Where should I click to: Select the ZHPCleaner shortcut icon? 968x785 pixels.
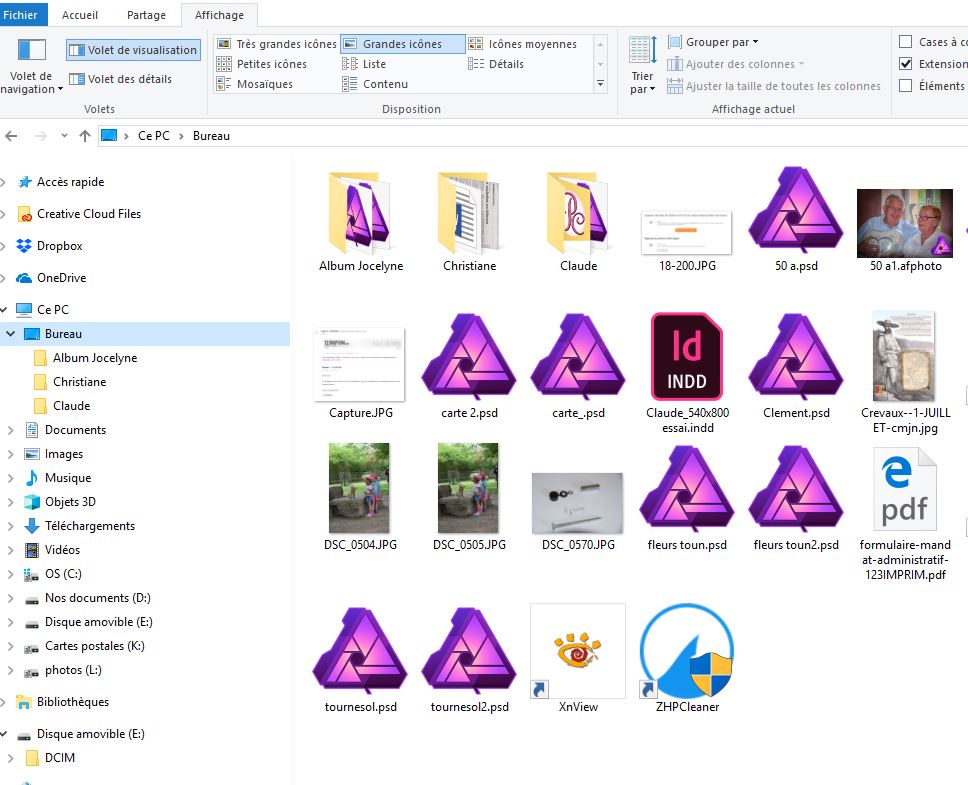pos(687,651)
